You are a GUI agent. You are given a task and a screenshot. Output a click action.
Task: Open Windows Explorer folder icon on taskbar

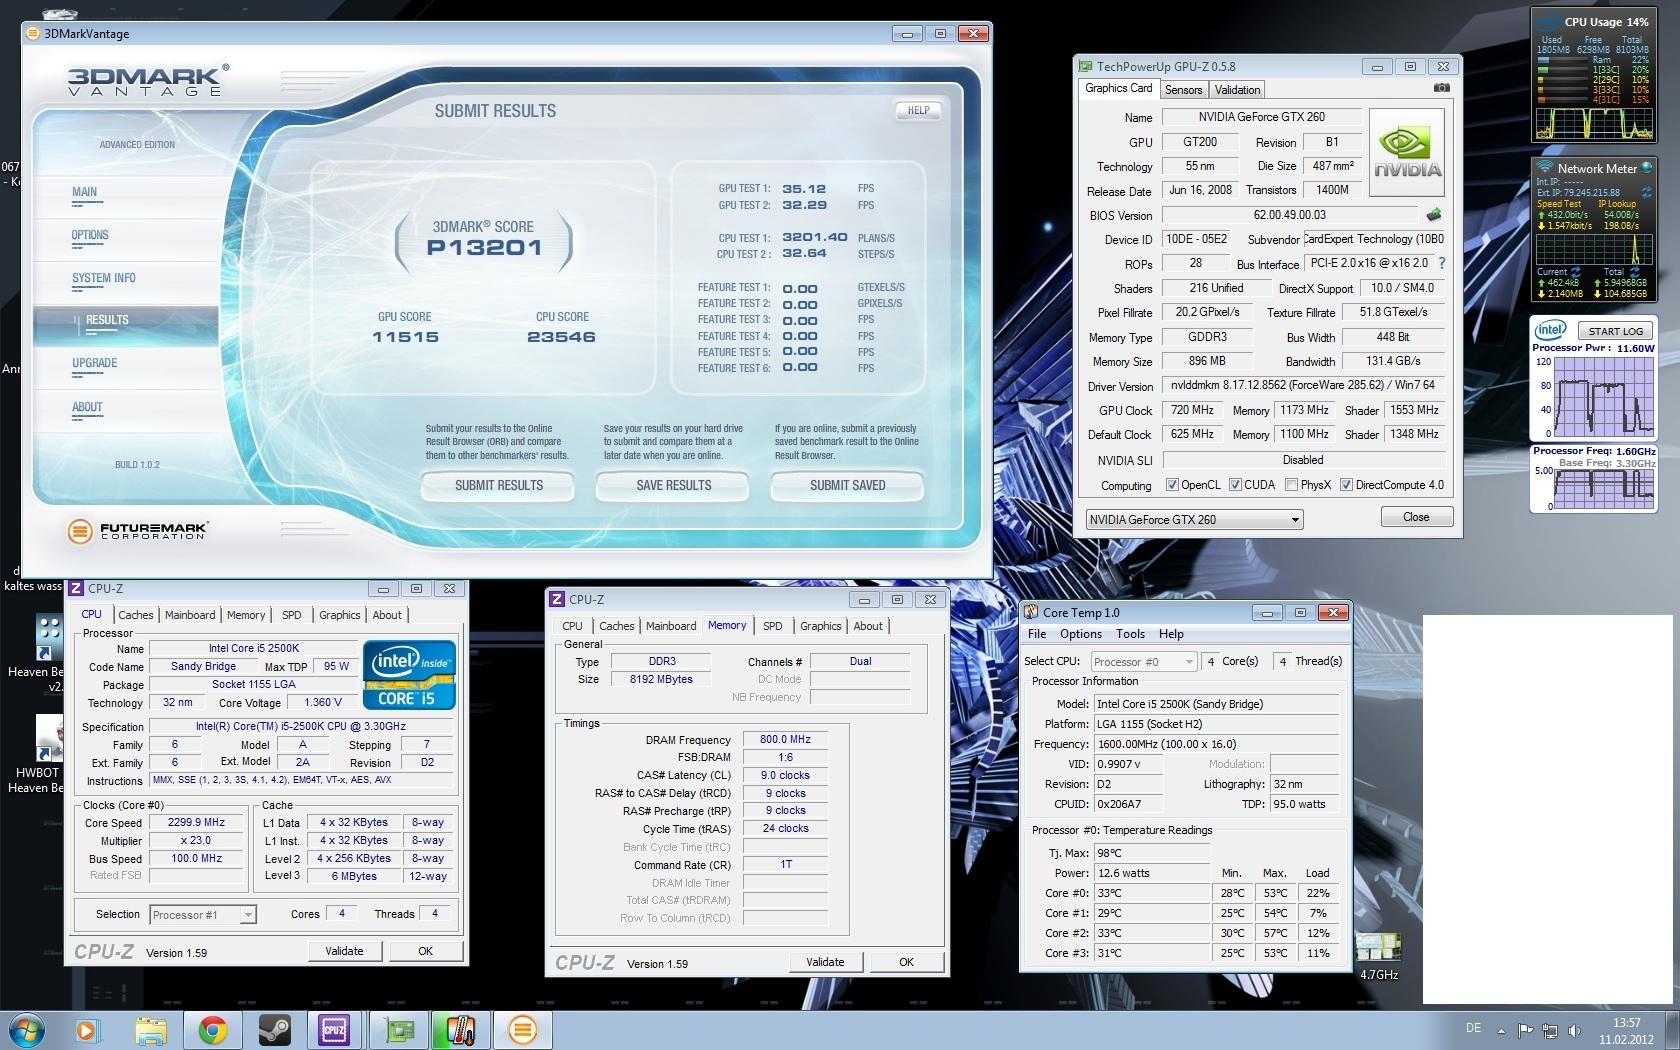click(151, 1030)
